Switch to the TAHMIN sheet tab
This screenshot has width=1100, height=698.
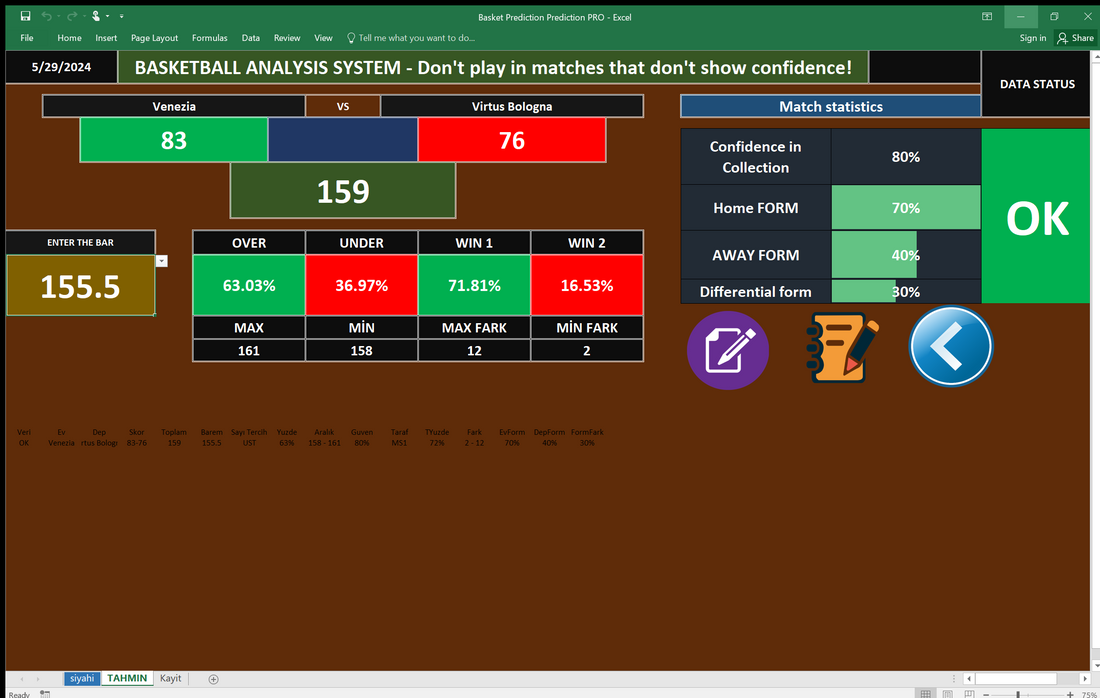click(126, 678)
